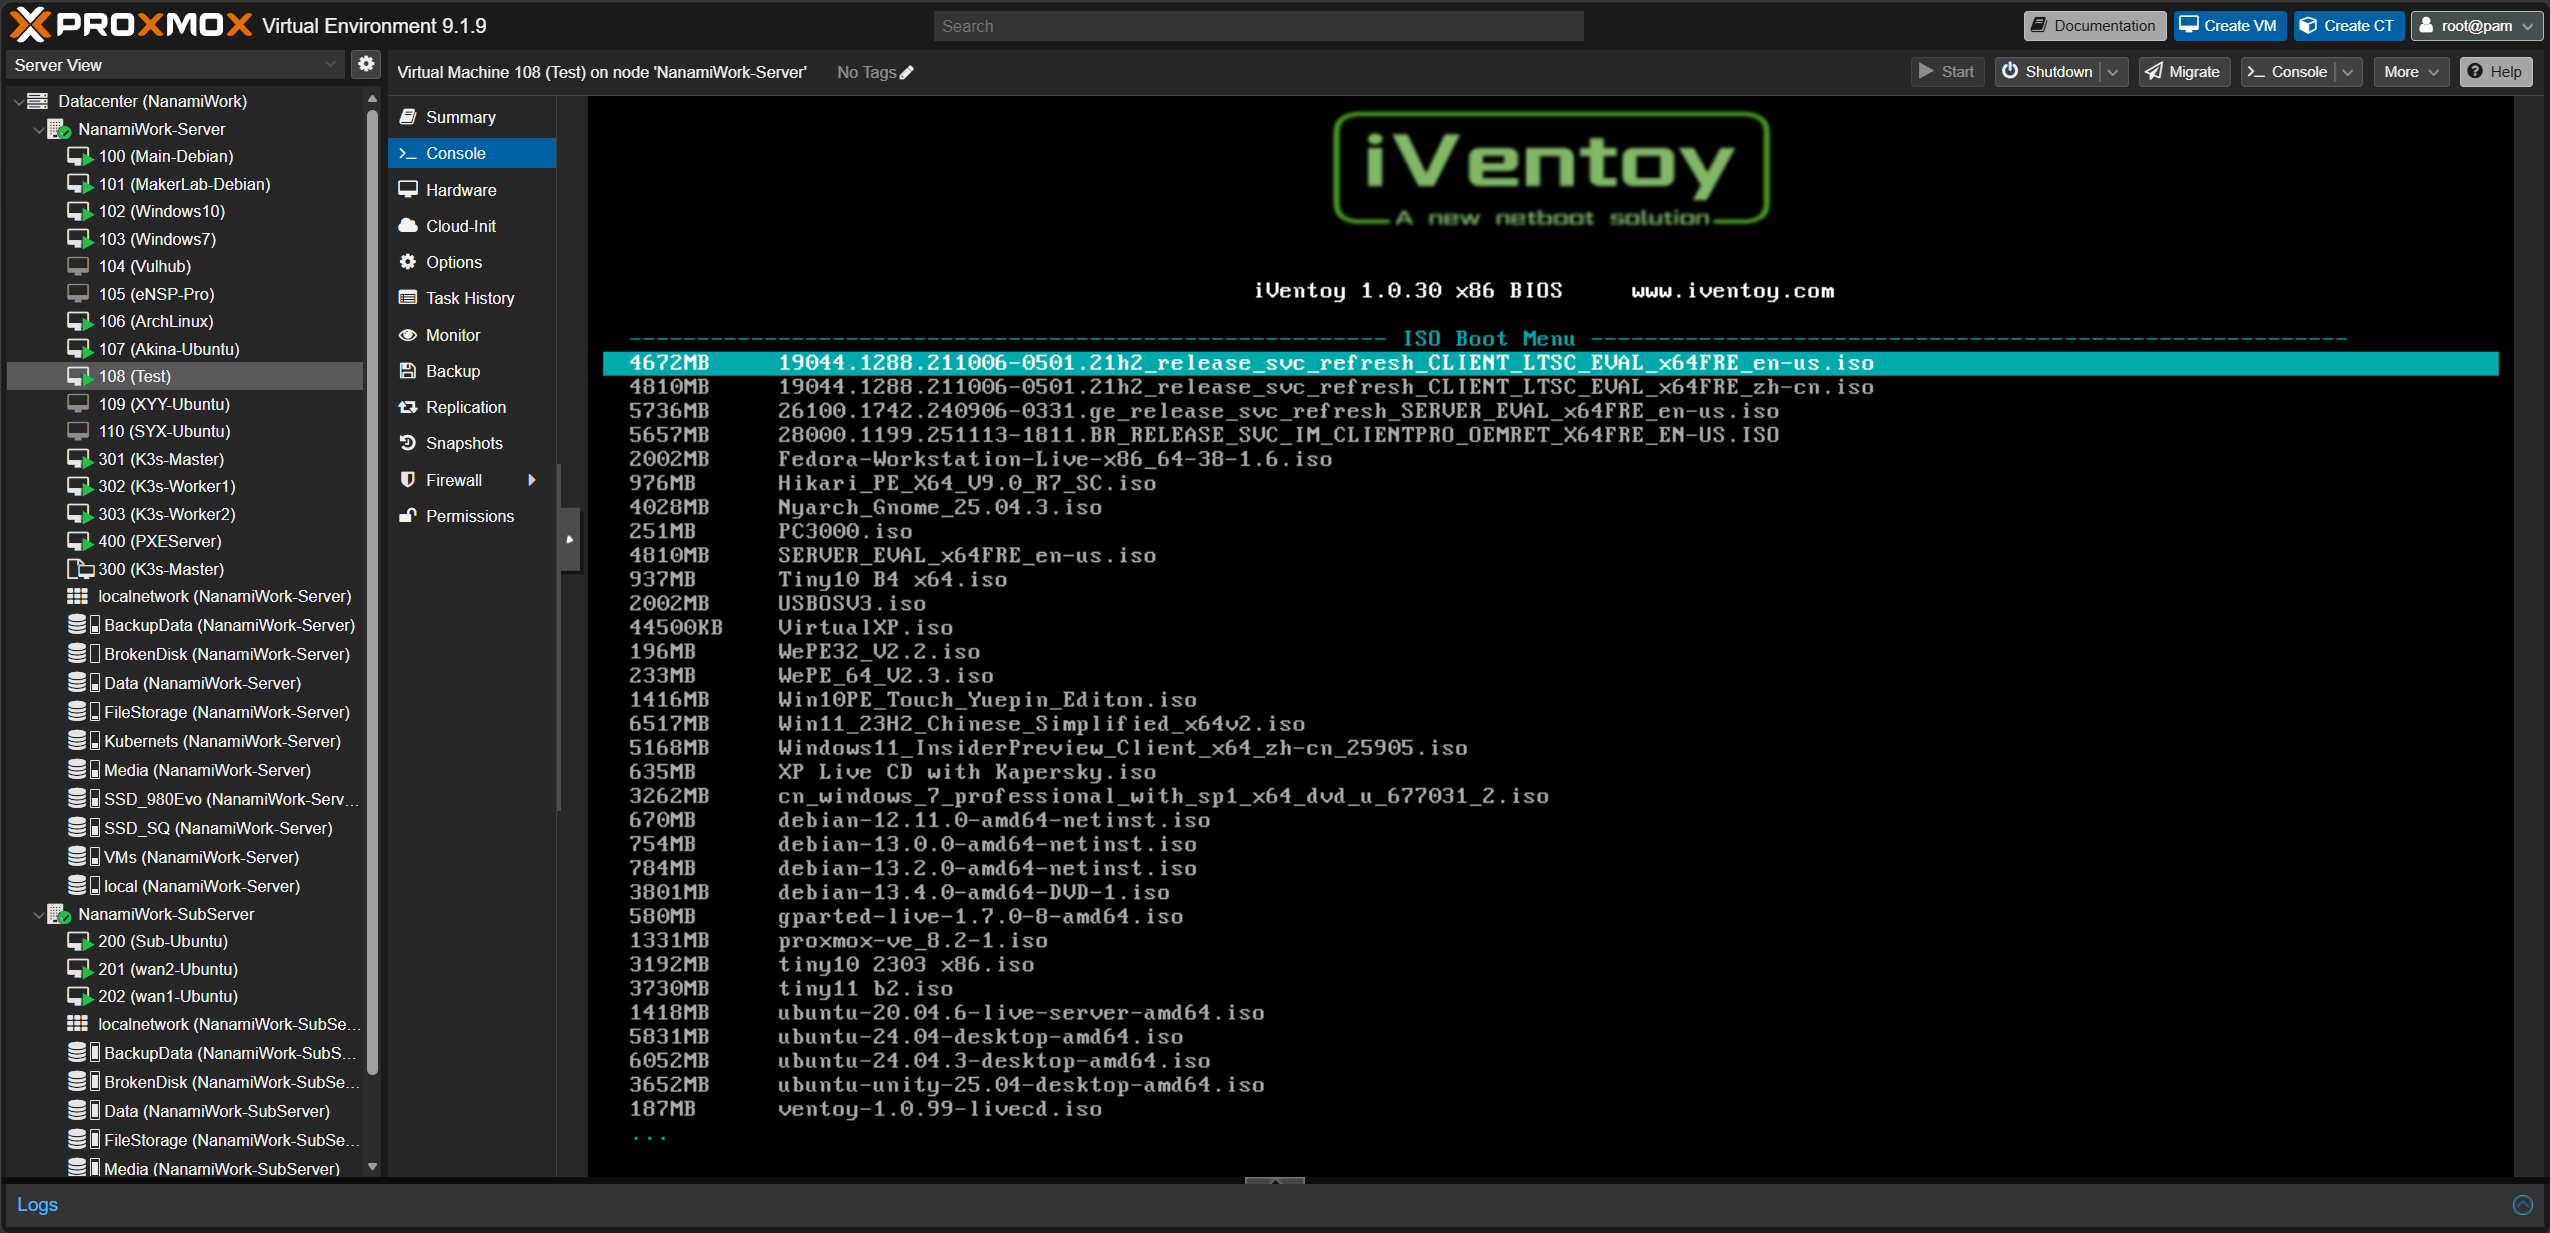Image resolution: width=2550 pixels, height=1233 pixels.
Task: Click the Options gear icon
Action: point(408,261)
